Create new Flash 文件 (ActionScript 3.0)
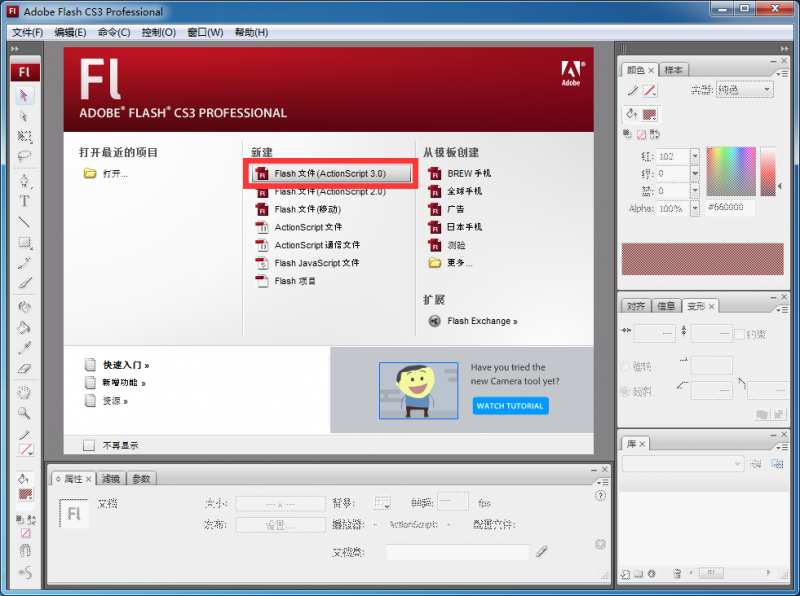800x596 pixels. click(x=331, y=173)
